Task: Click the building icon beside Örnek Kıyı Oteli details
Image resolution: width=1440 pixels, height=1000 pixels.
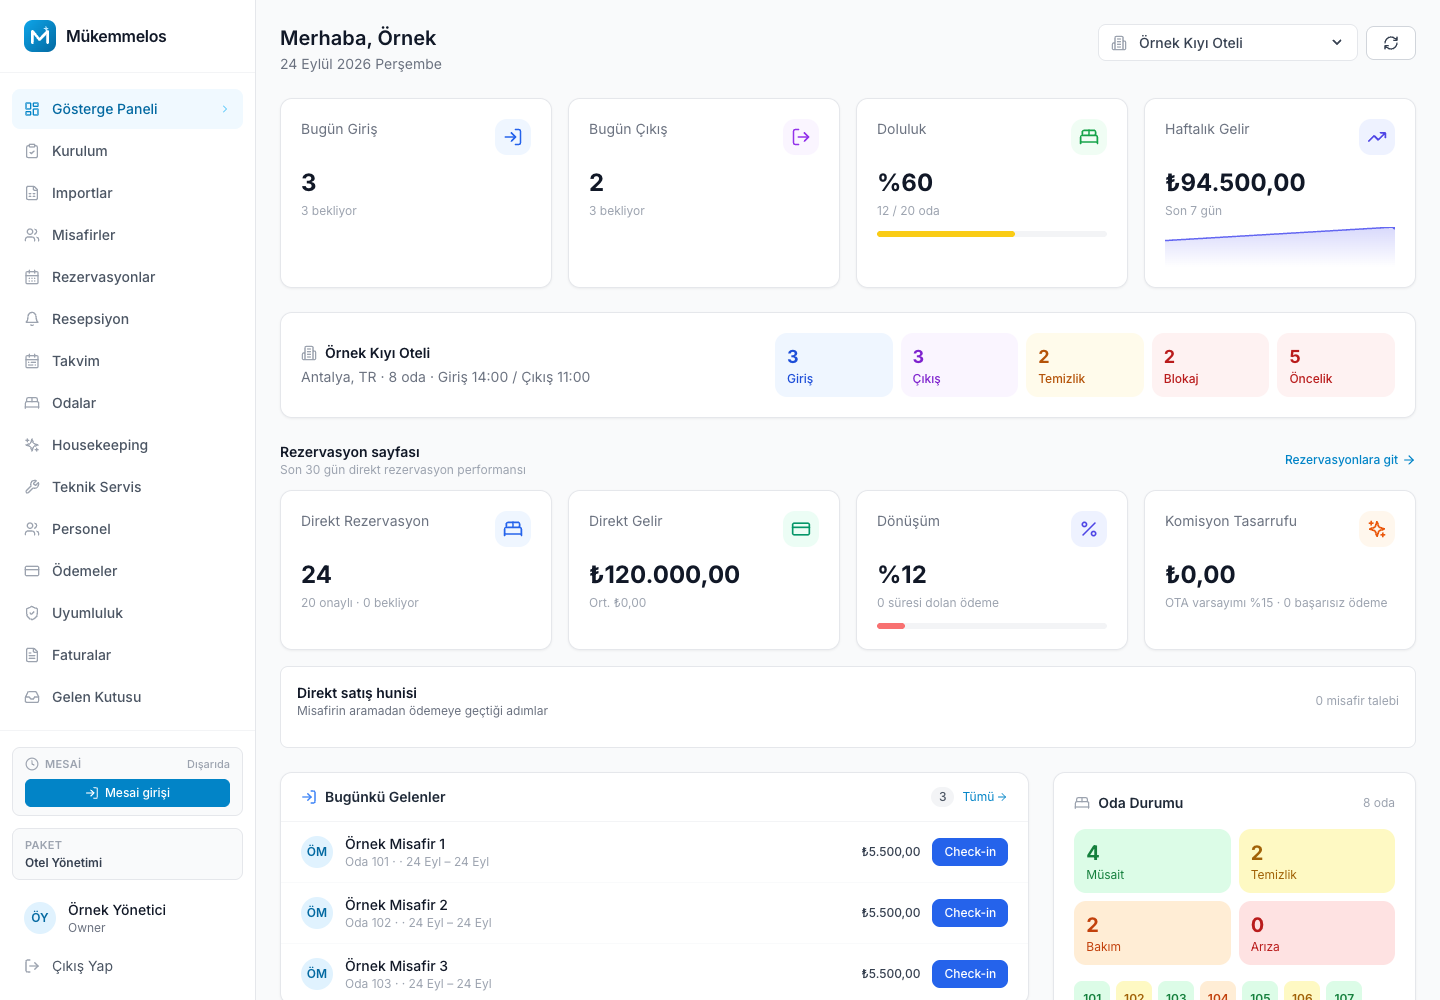Action: [x=309, y=353]
